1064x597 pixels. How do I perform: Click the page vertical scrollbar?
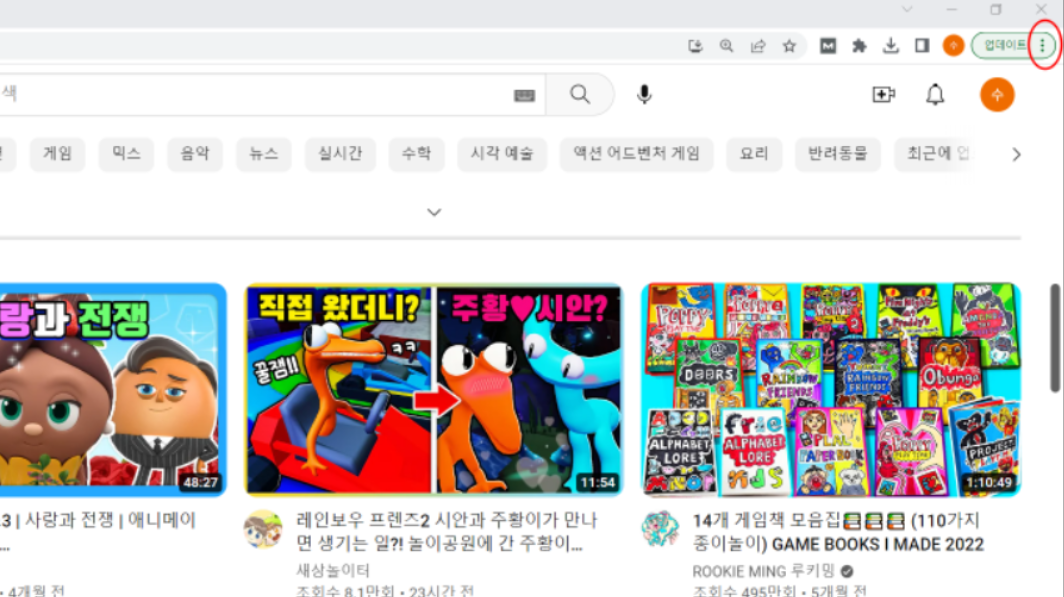1055,338
